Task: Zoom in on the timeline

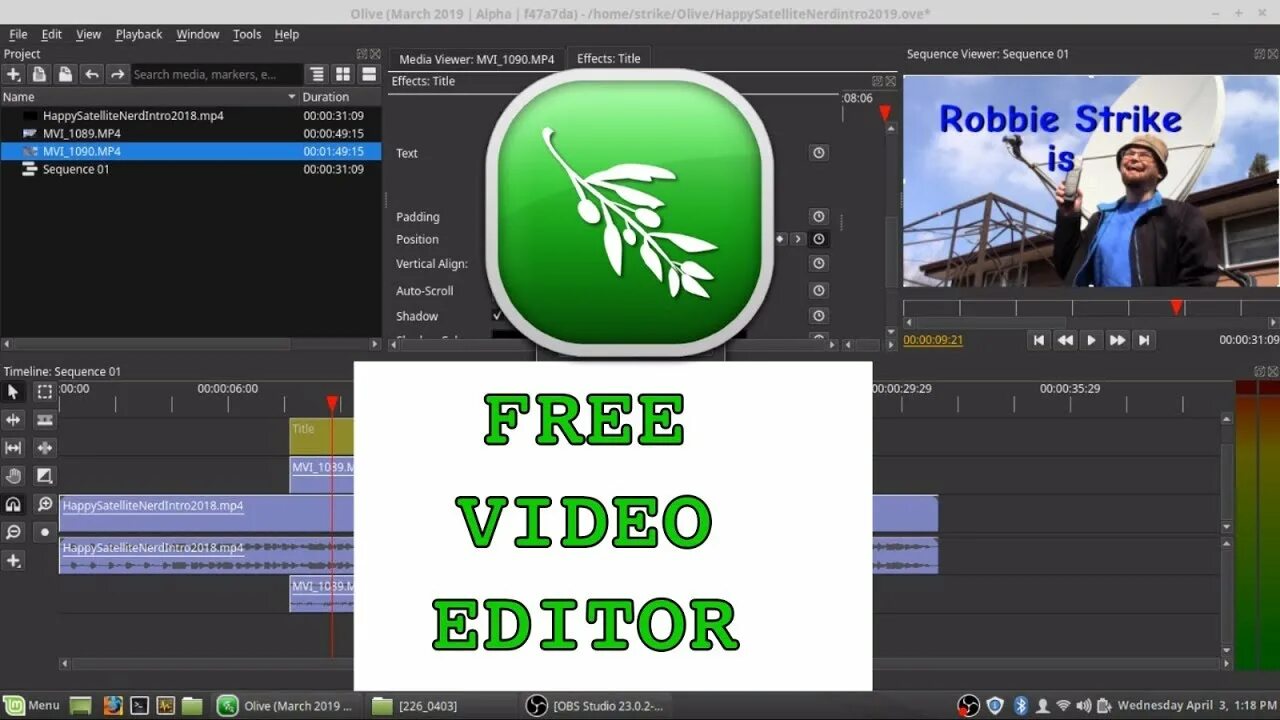Action: coord(45,504)
